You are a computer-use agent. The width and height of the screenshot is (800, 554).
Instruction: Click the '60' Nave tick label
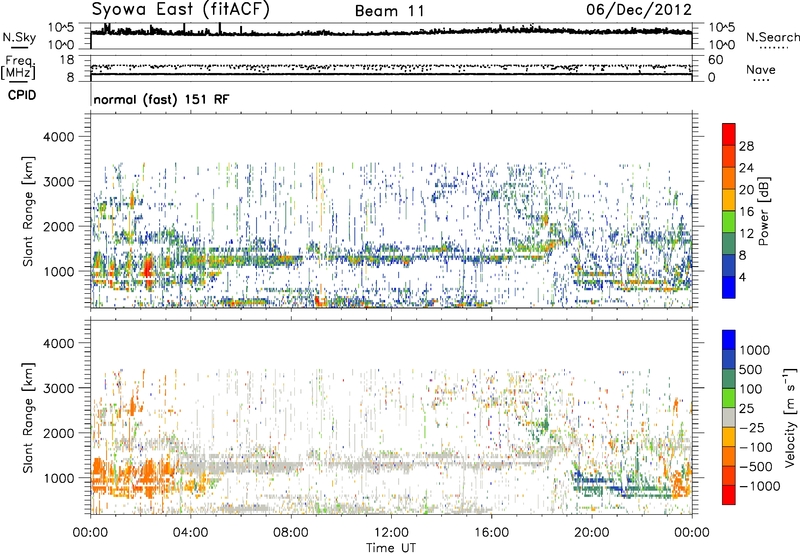pos(715,60)
